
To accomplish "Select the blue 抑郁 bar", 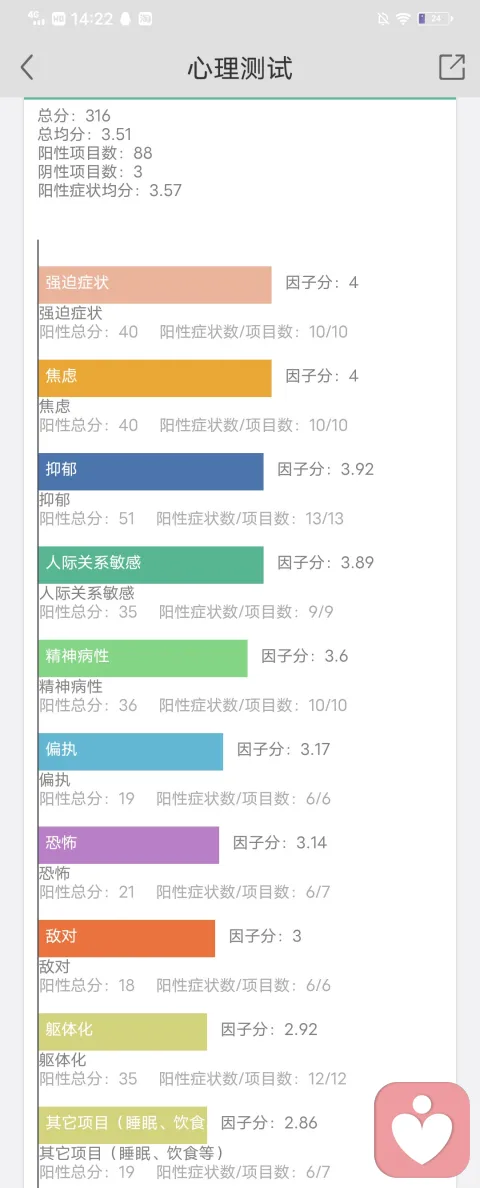I will (151, 471).
